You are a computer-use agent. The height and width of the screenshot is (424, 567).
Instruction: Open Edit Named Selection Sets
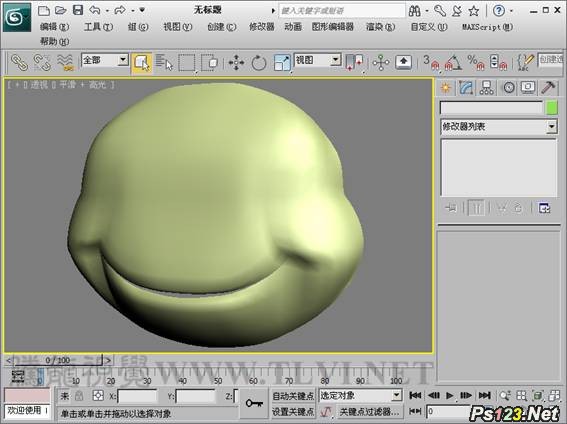[525, 63]
